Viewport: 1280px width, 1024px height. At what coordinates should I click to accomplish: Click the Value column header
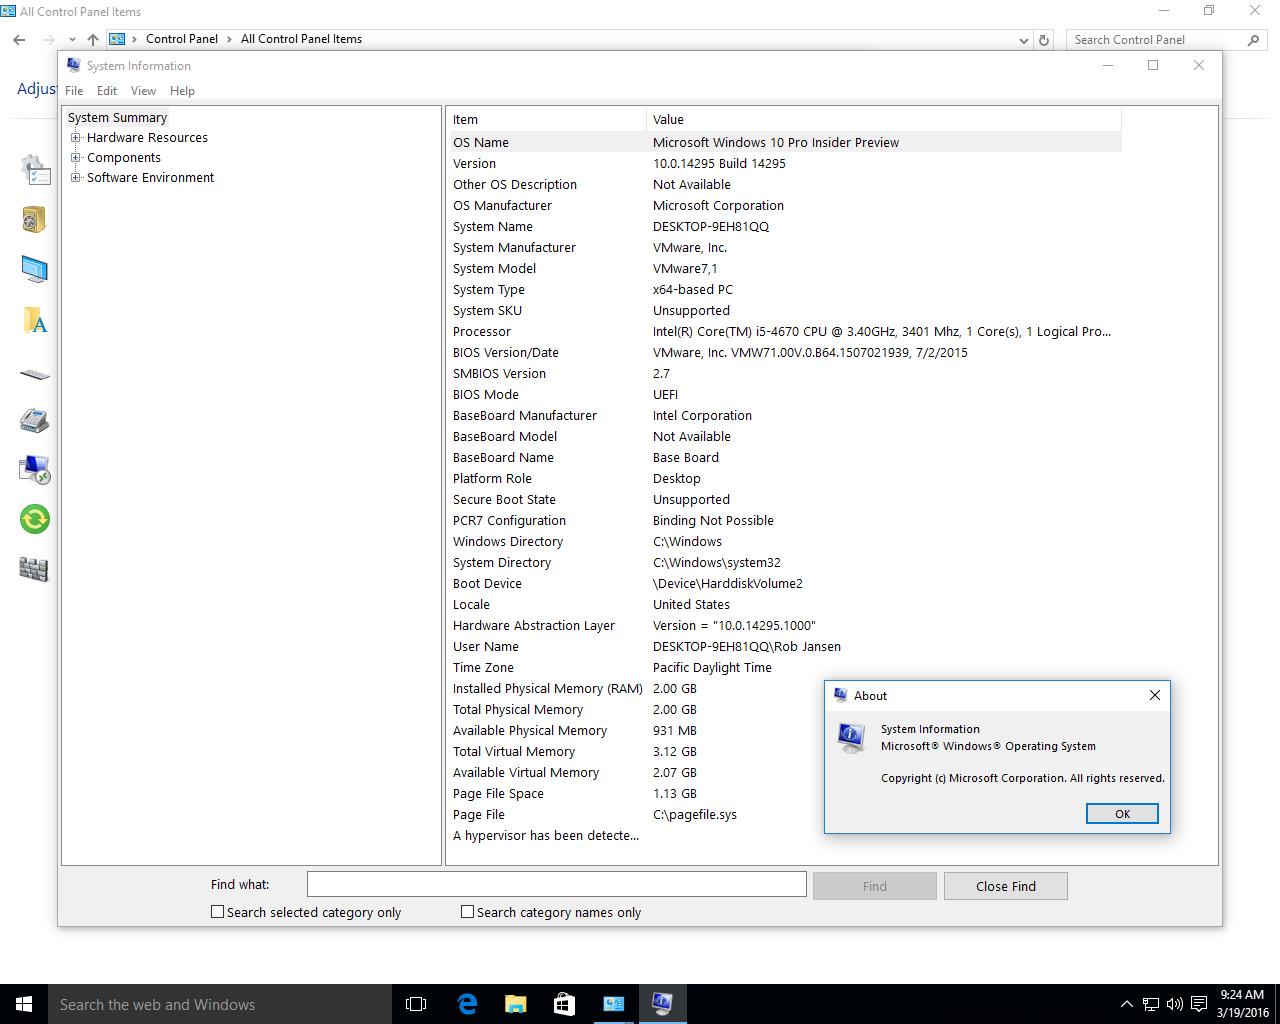coord(884,119)
